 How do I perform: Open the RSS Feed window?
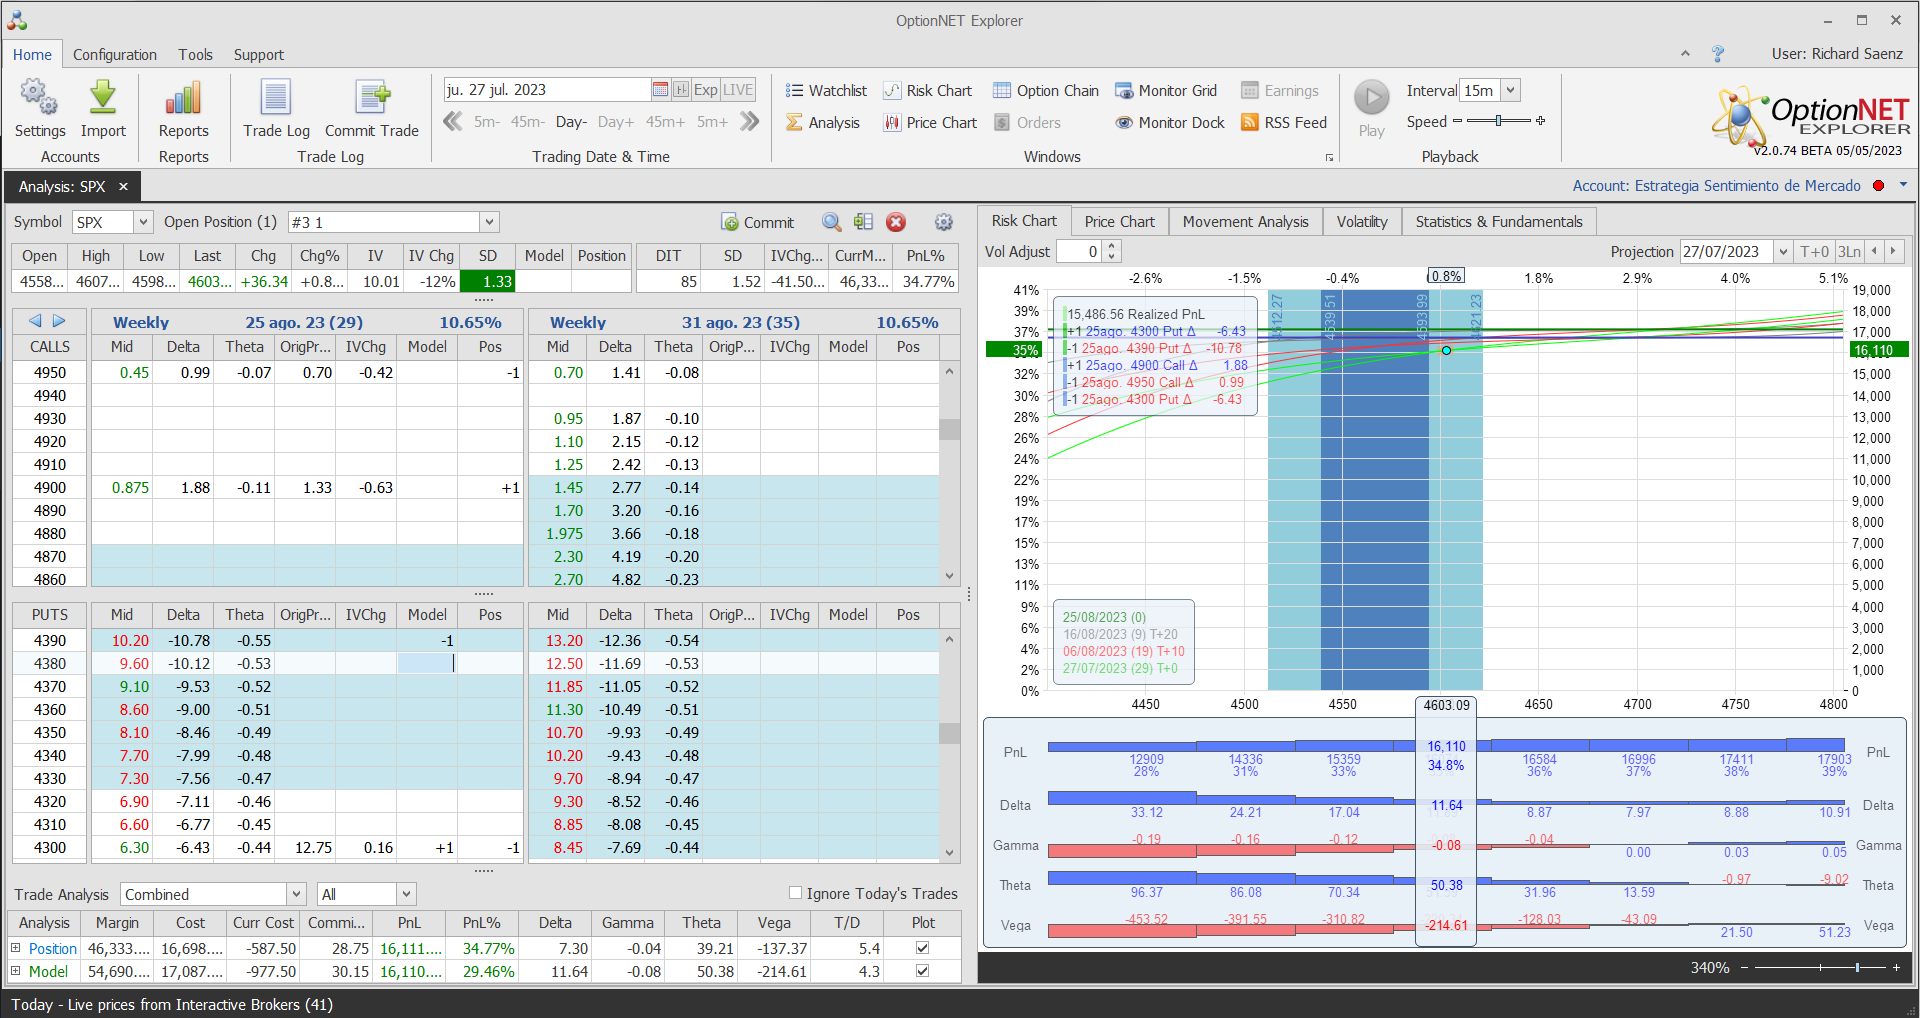(x=1284, y=123)
